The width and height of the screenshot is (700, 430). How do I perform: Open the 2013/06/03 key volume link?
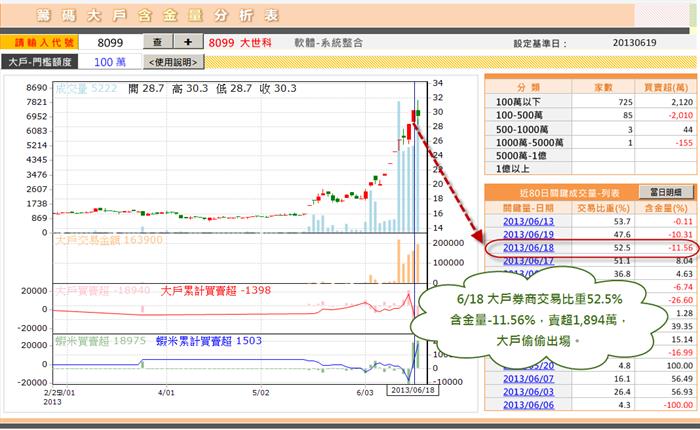pyautogui.click(x=528, y=392)
